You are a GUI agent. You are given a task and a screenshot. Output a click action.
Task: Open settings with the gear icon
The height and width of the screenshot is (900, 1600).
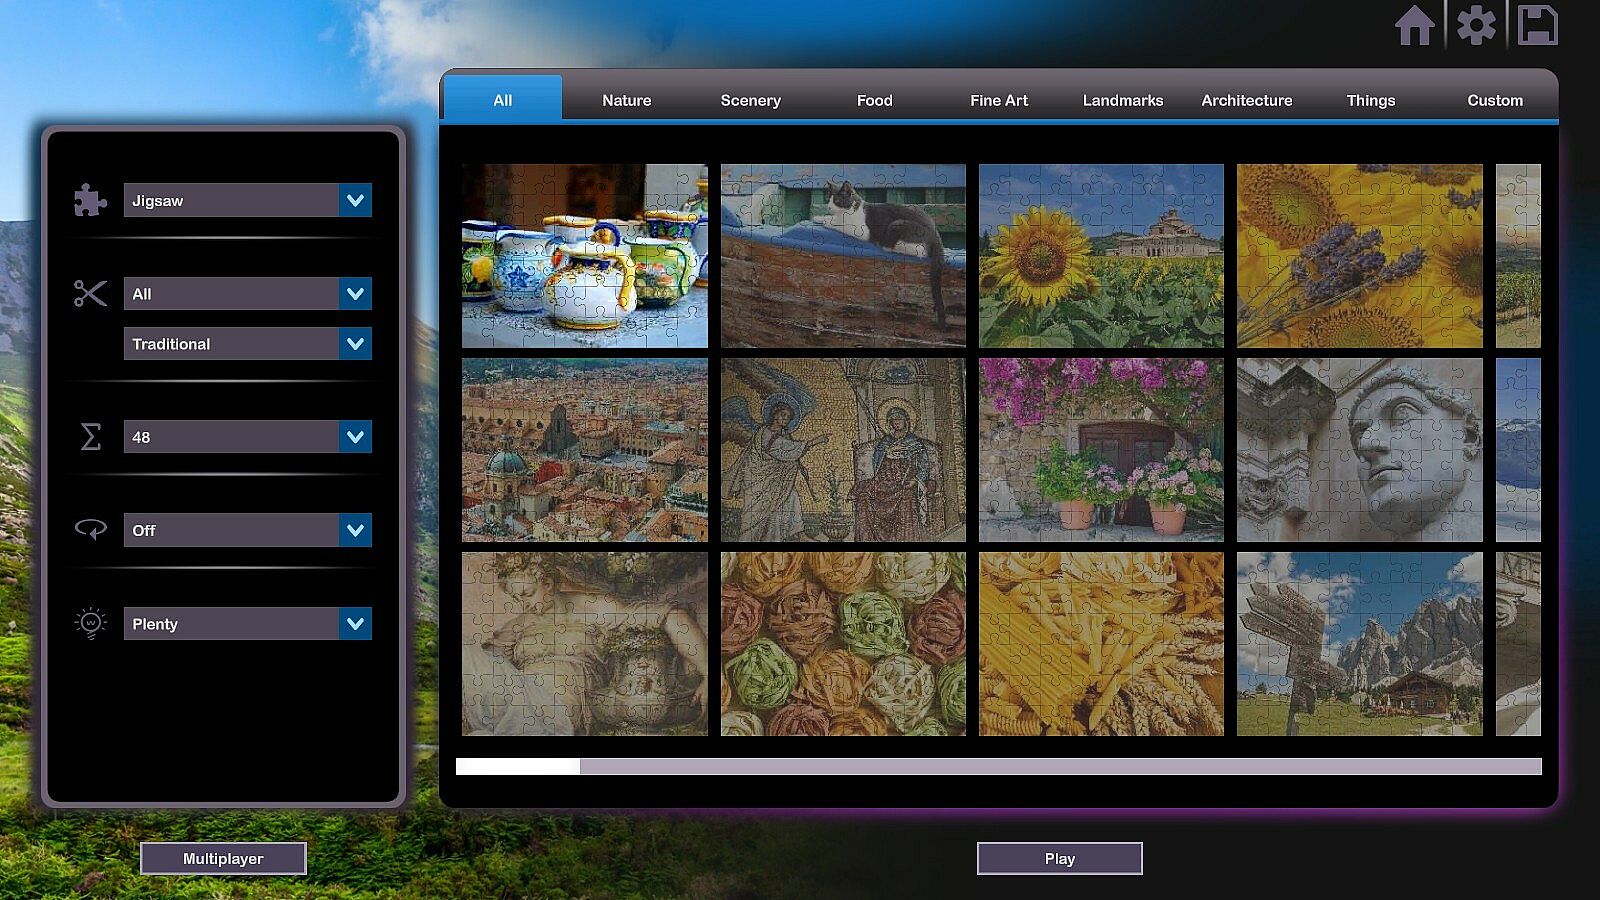[x=1476, y=26]
